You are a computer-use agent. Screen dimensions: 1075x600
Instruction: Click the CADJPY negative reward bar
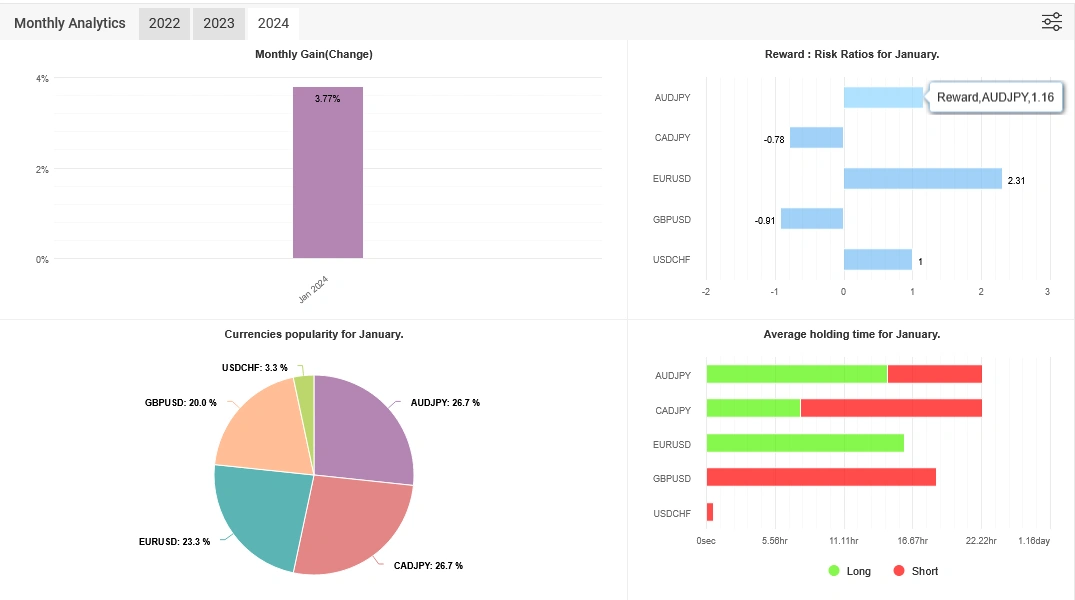click(816, 138)
